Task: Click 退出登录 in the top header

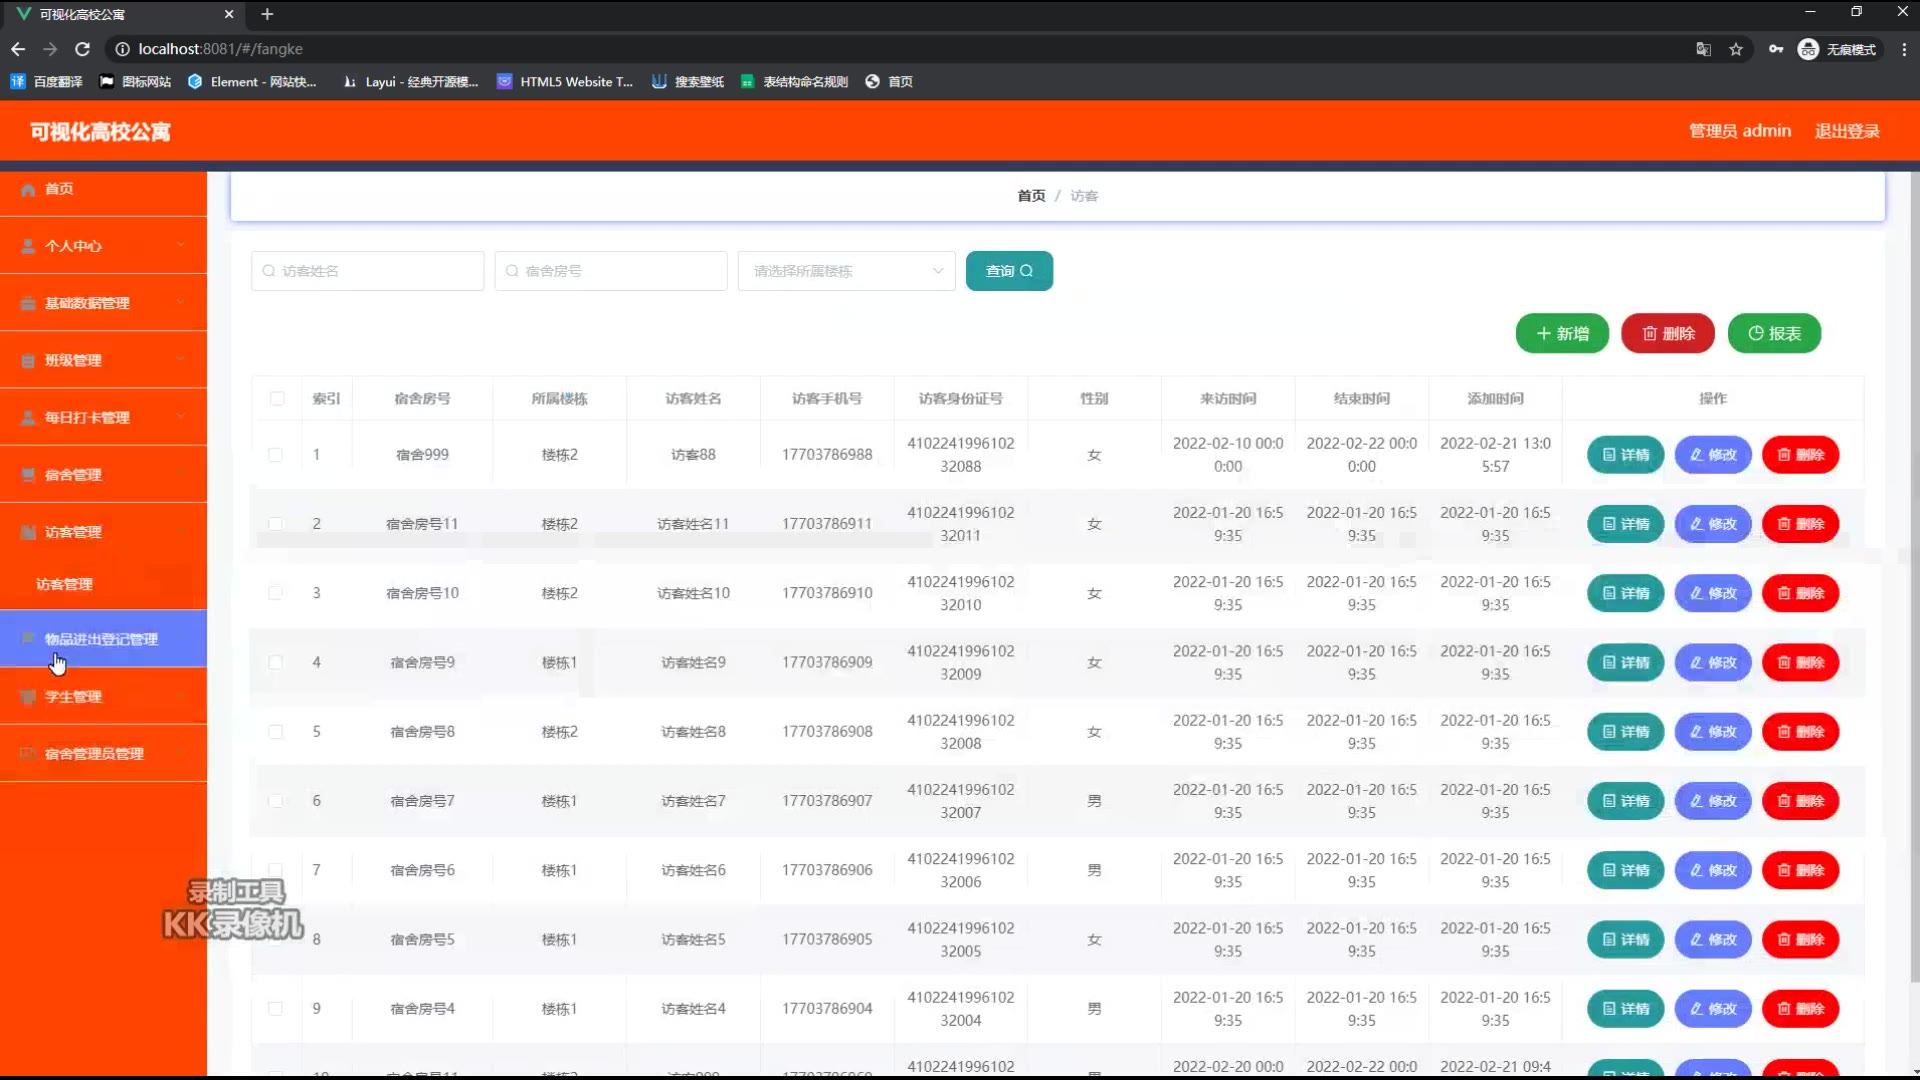Action: point(1846,131)
